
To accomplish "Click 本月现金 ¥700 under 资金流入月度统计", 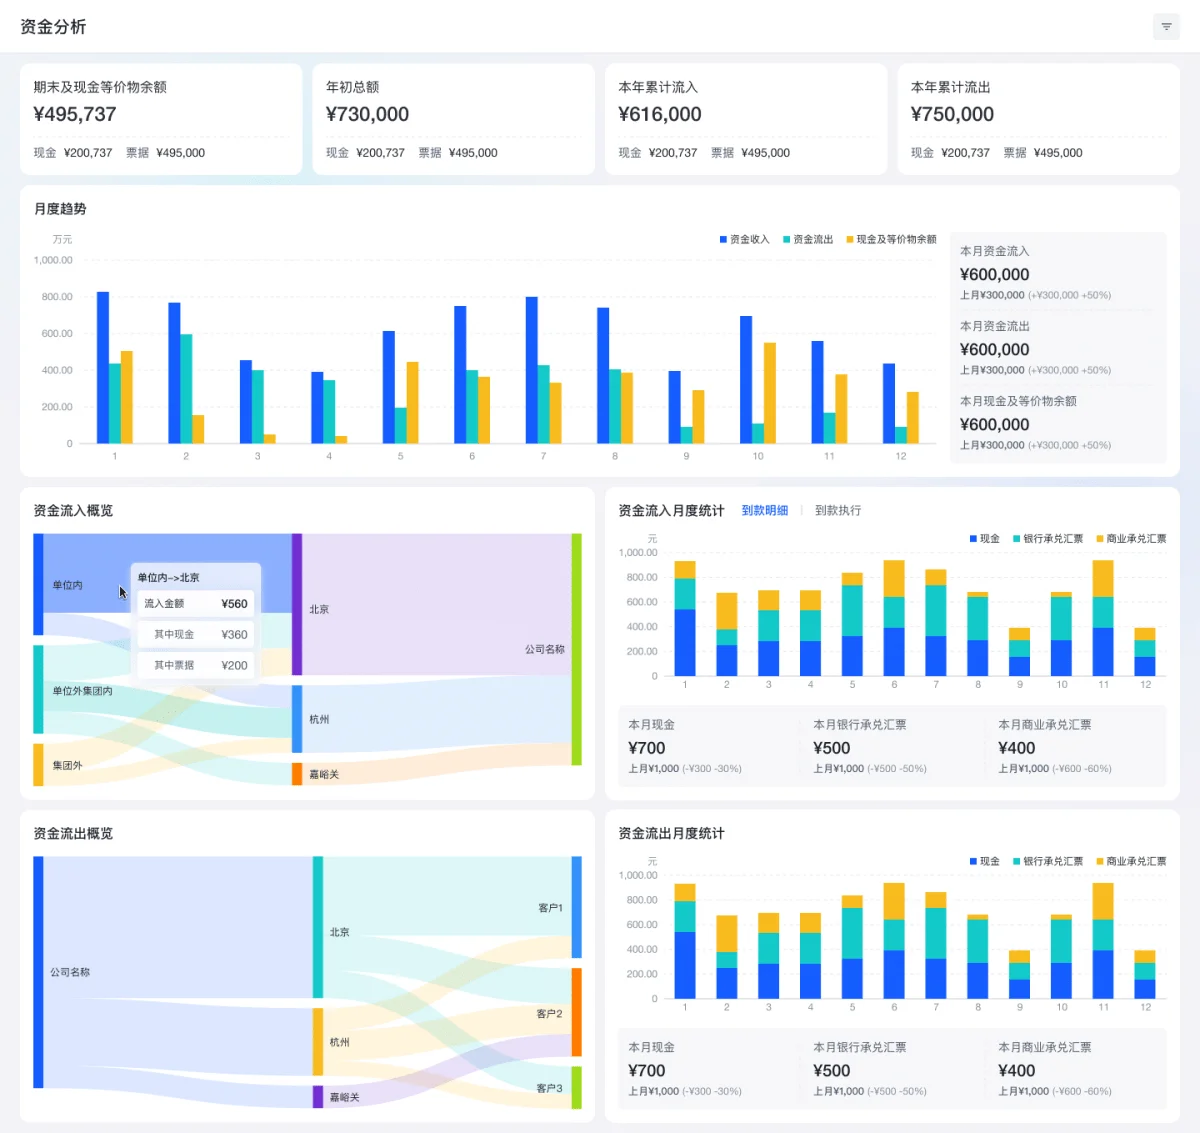I will 647,748.
